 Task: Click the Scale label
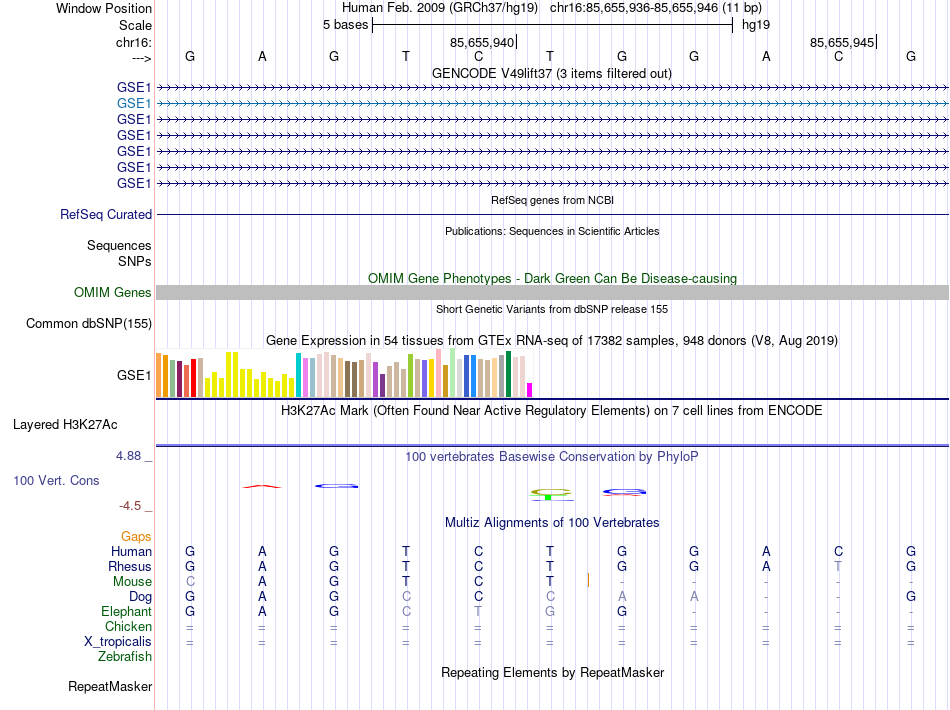pos(135,25)
